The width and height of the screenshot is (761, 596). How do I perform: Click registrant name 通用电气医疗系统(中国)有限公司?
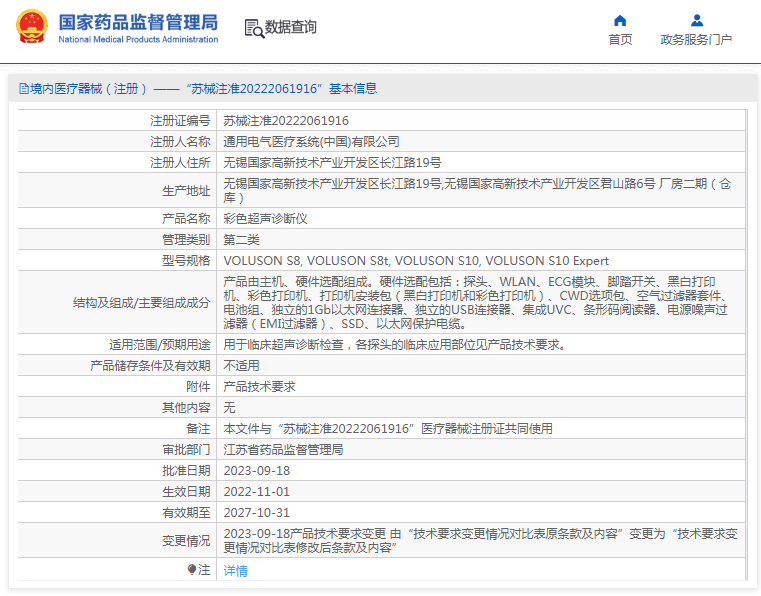pyautogui.click(x=311, y=141)
